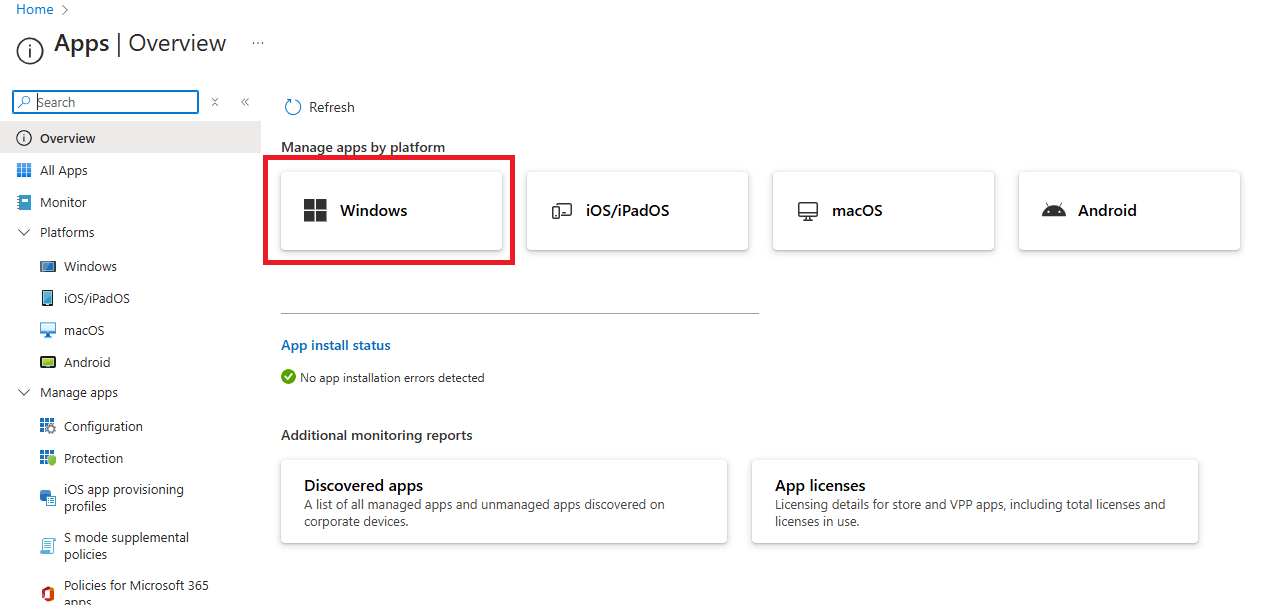1265x605 pixels.
Task: Open Android under Platforms in sidebar
Action: 87,362
